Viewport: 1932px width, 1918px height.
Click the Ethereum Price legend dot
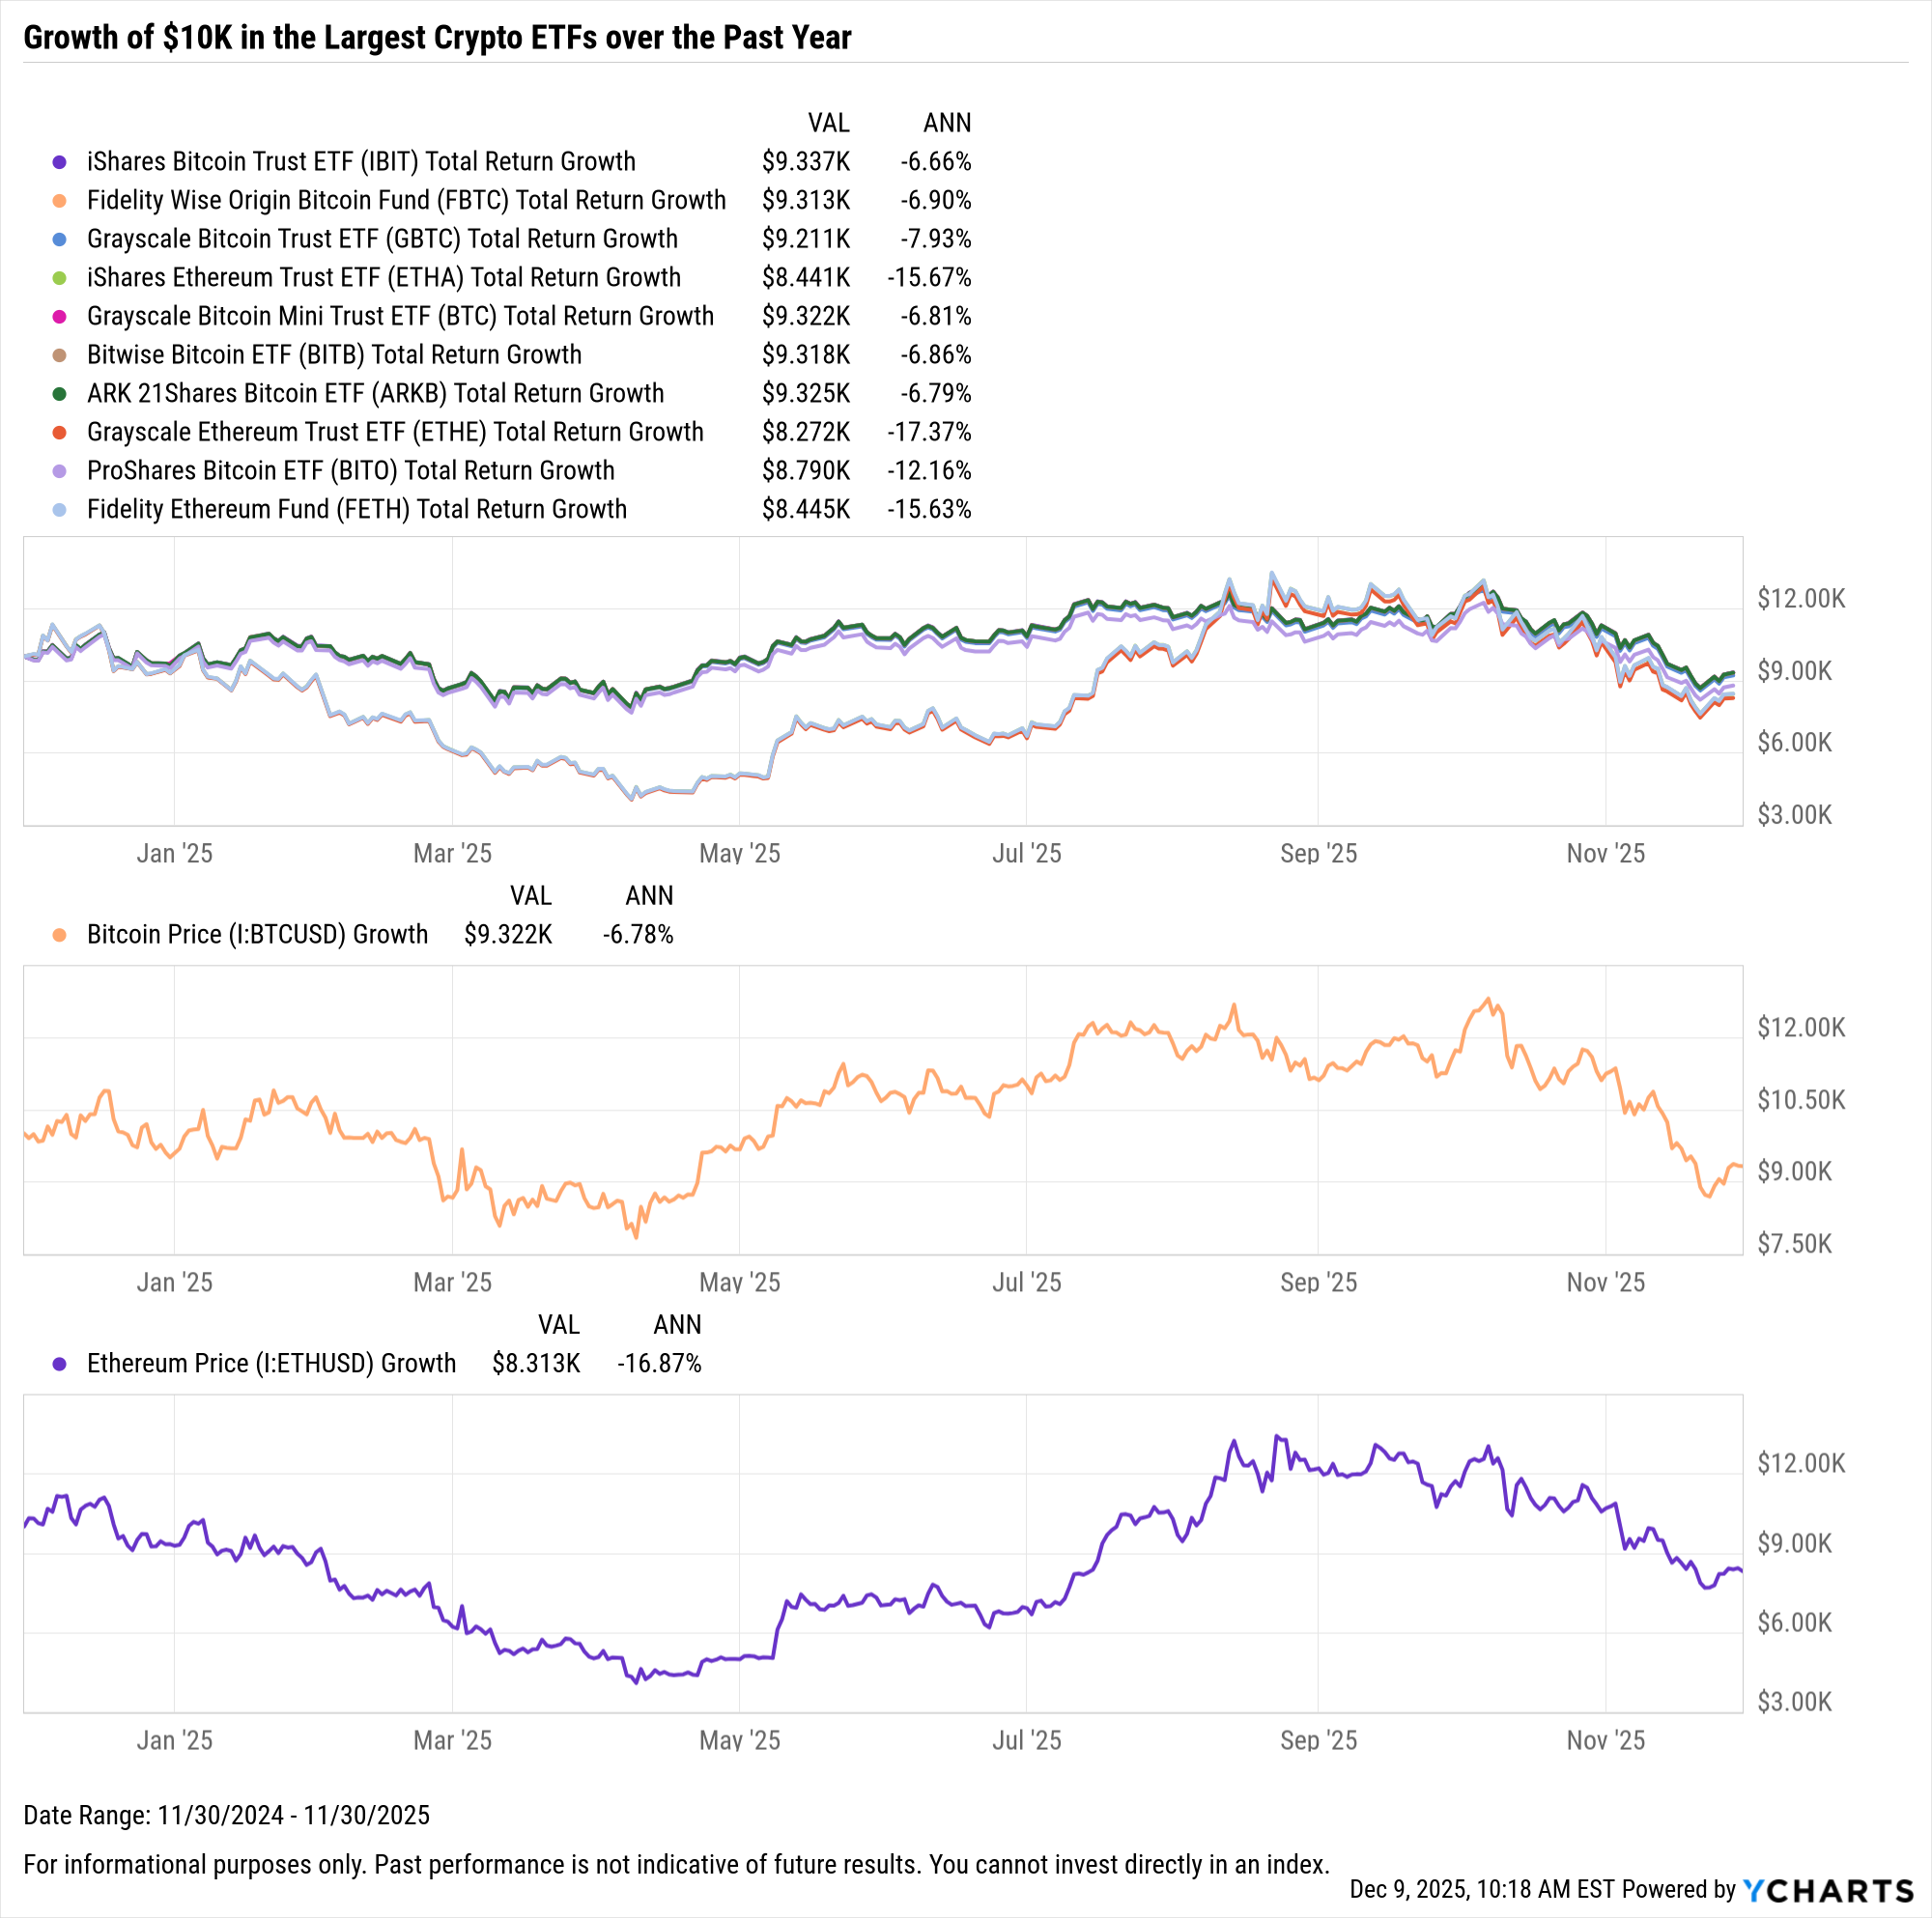click(x=60, y=1364)
